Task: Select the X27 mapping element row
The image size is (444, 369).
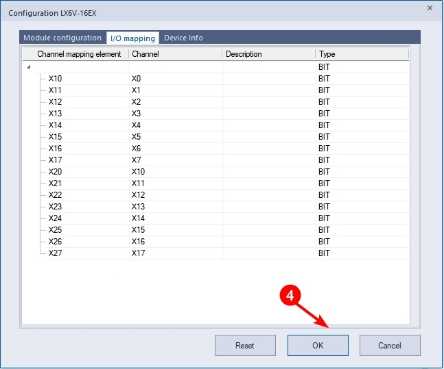Action: pyautogui.click(x=215, y=253)
